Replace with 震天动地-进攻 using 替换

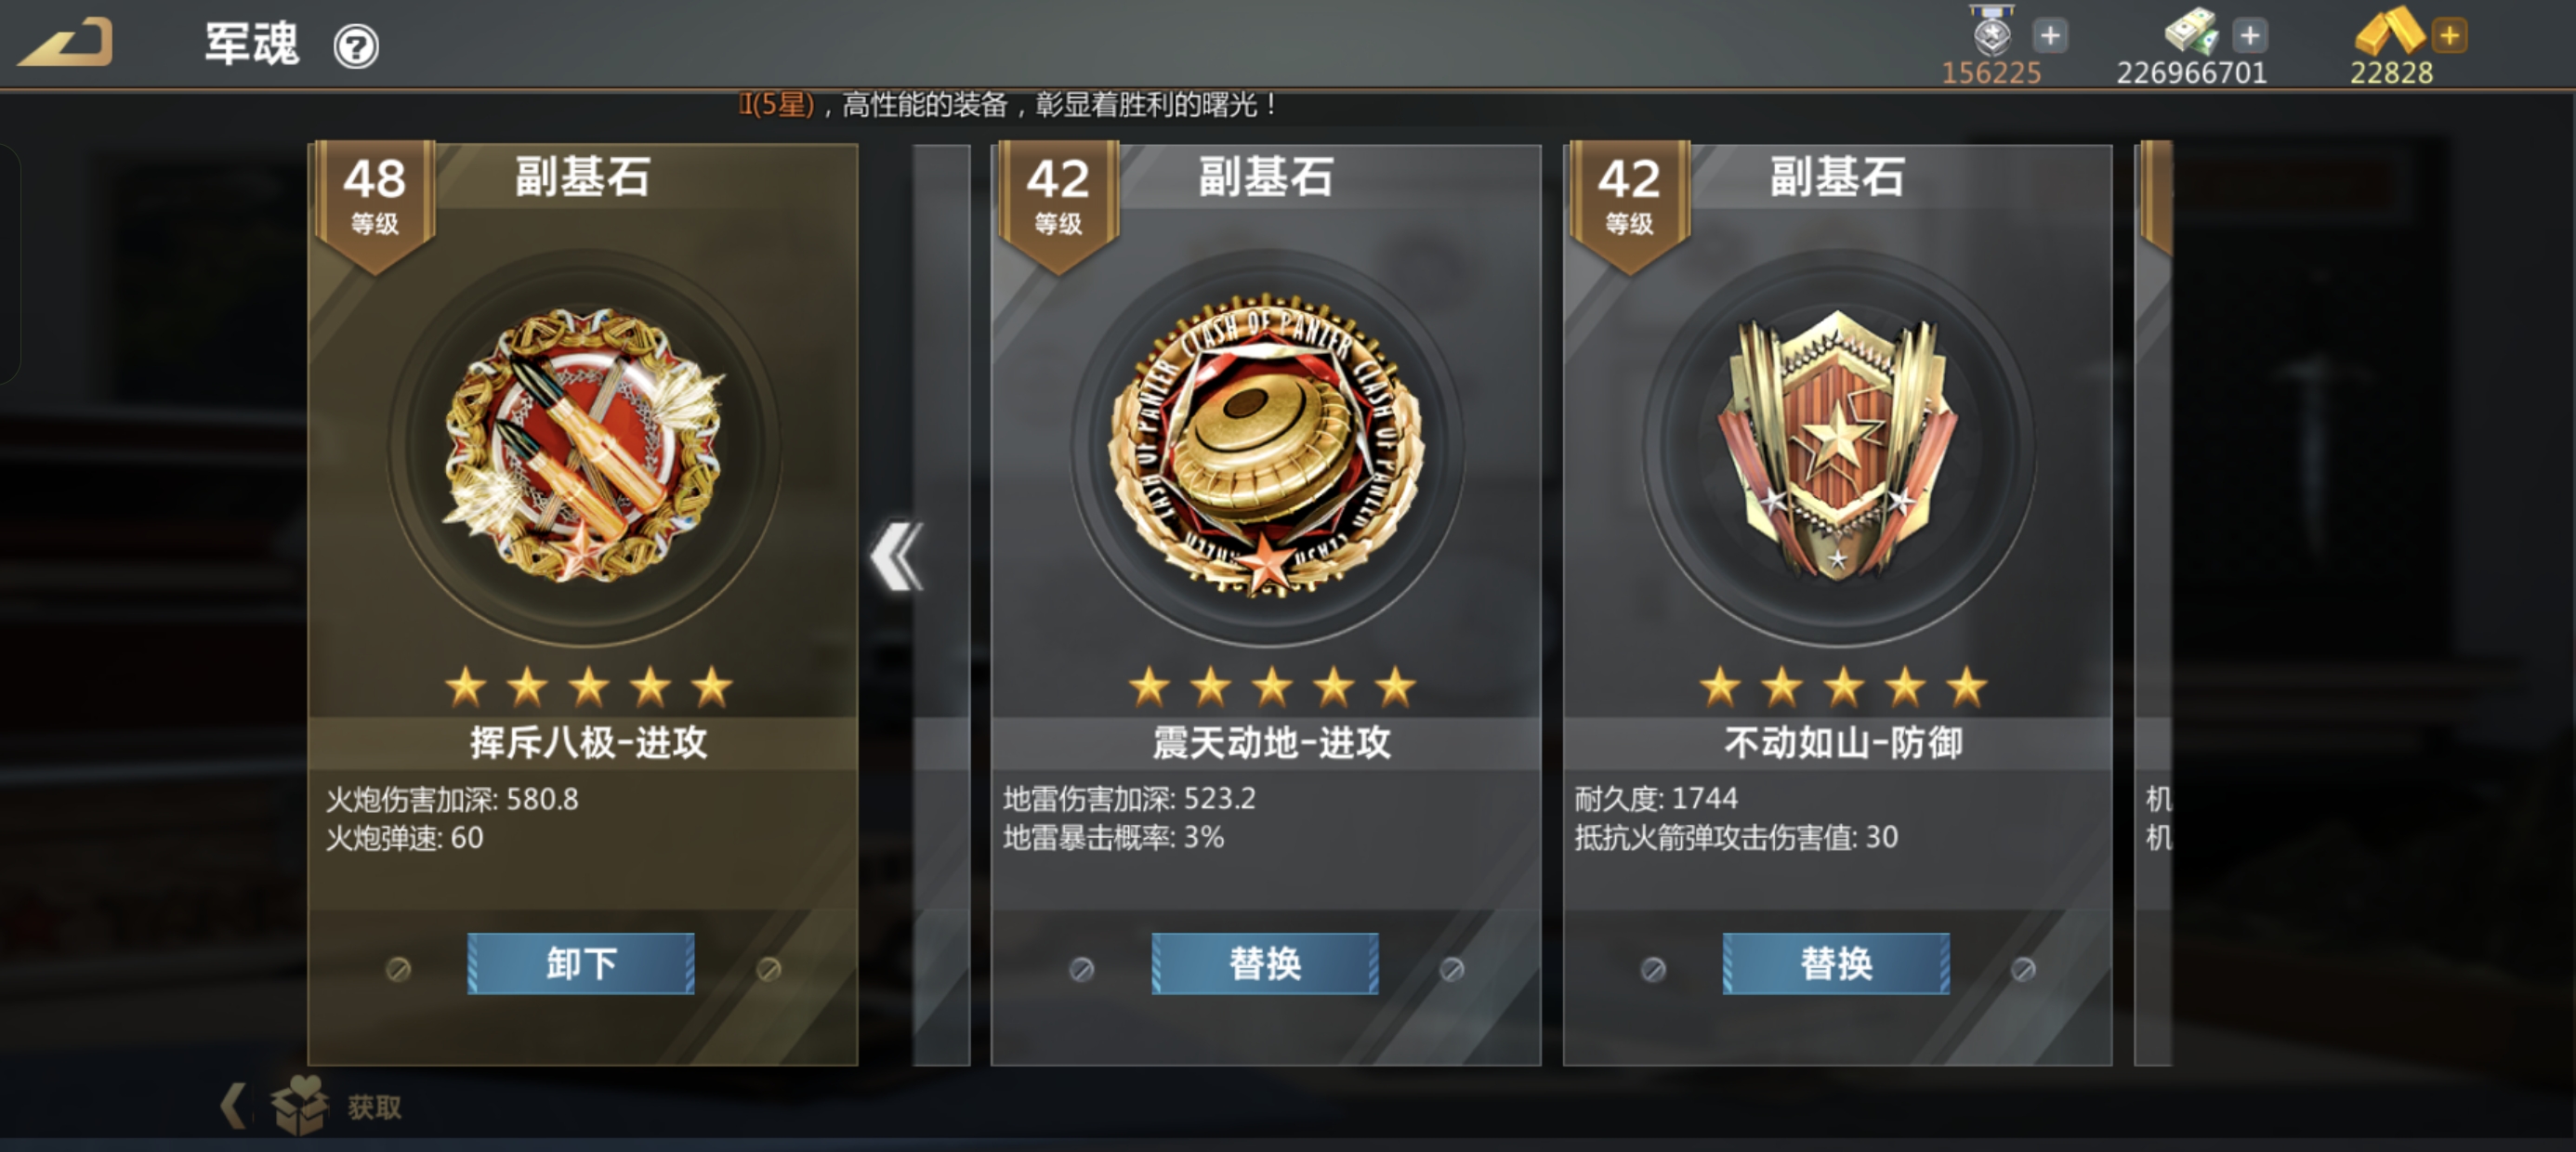[x=1265, y=963]
